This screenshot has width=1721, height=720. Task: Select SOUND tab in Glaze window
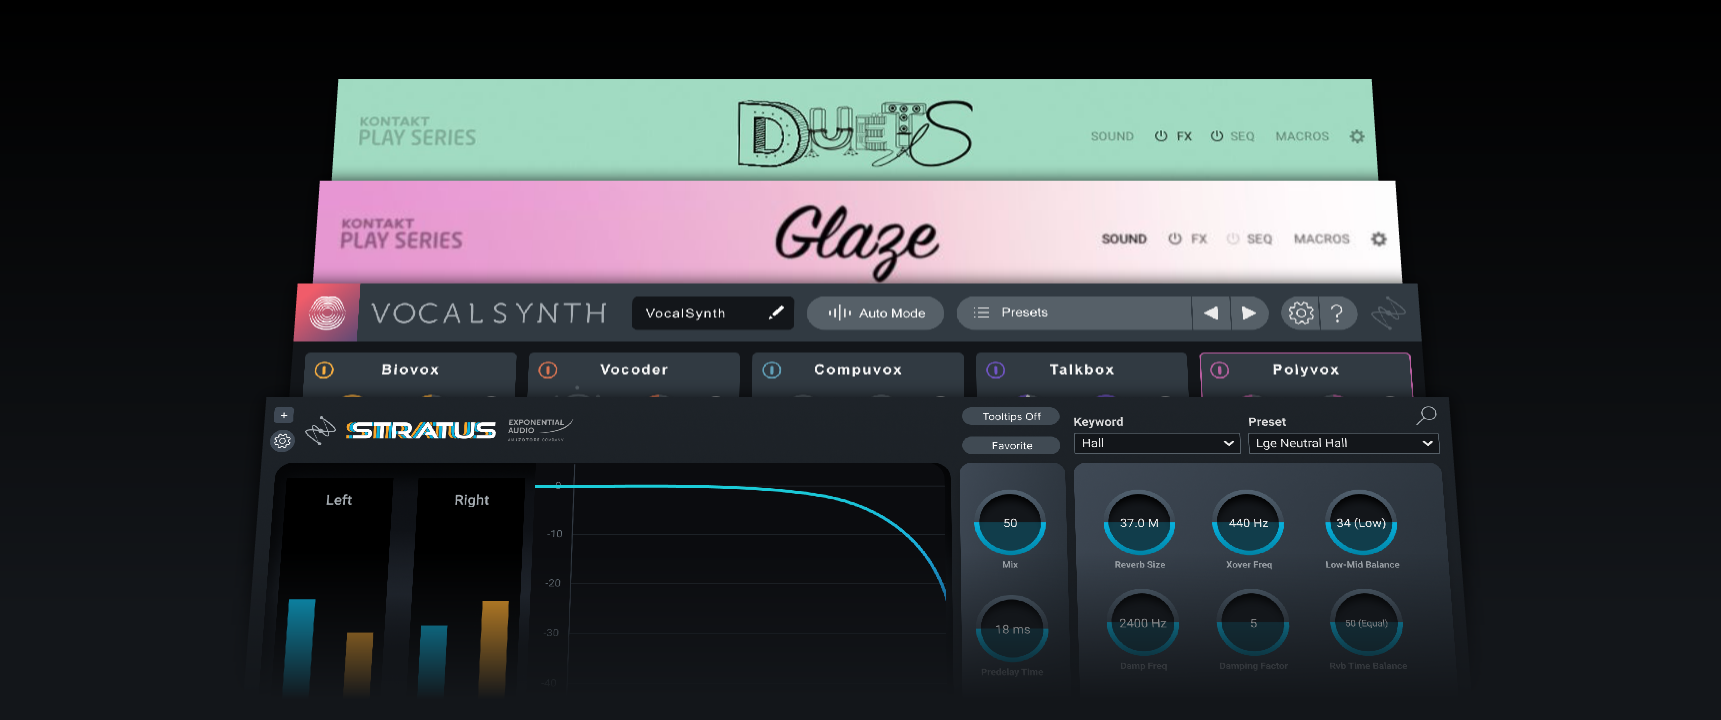click(1124, 239)
